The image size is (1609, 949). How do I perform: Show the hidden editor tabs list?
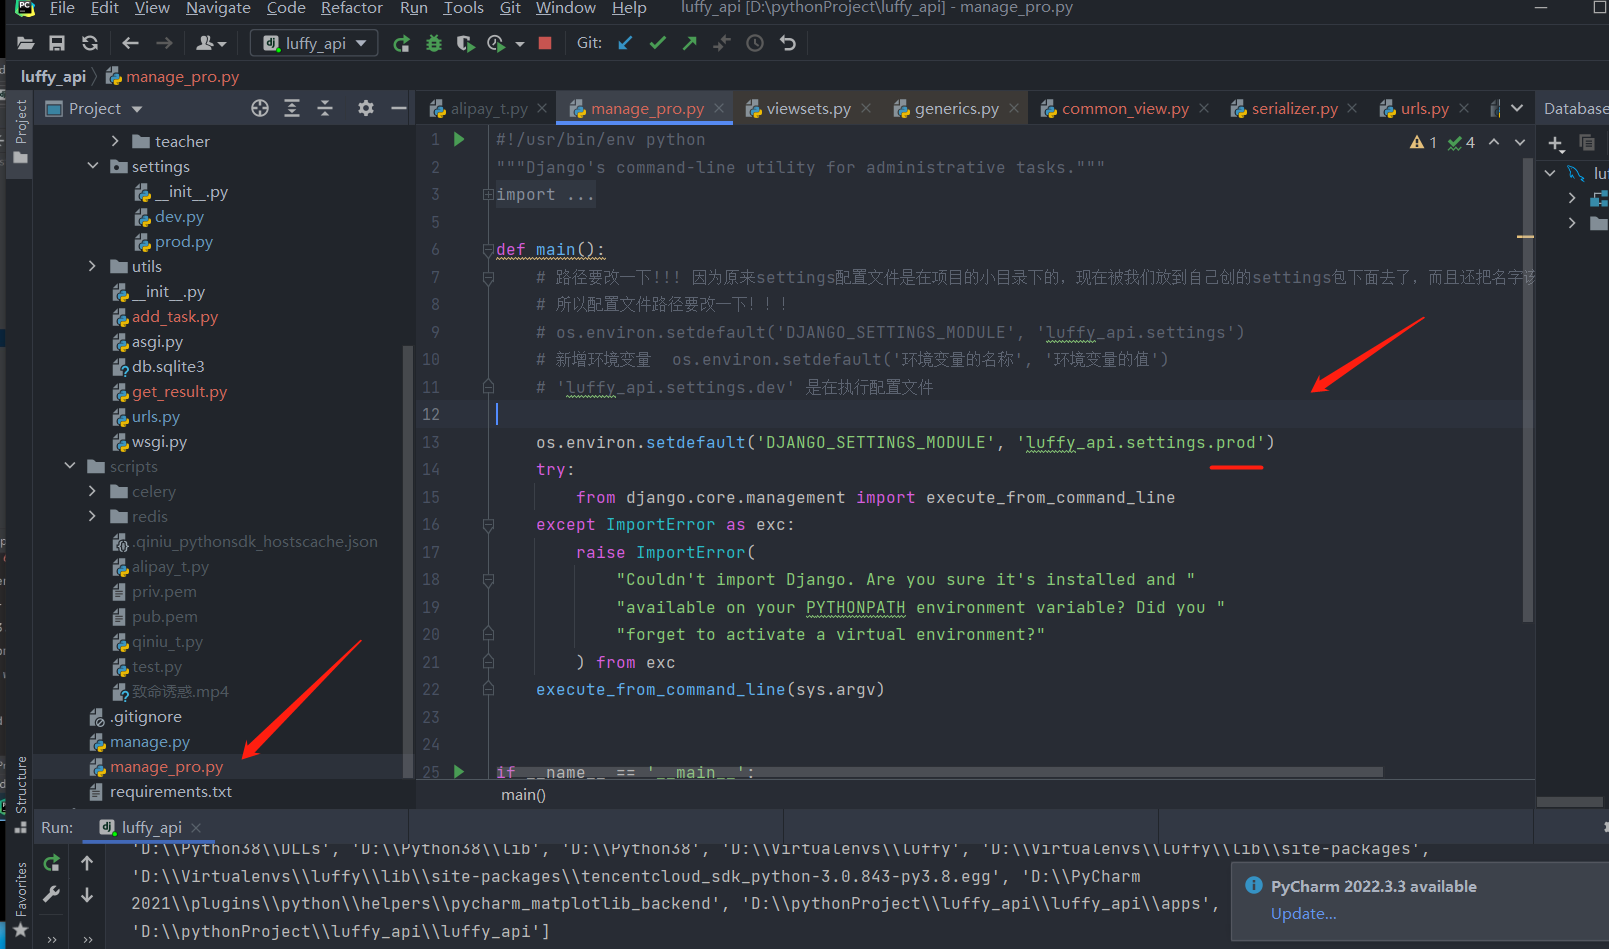1517,108
